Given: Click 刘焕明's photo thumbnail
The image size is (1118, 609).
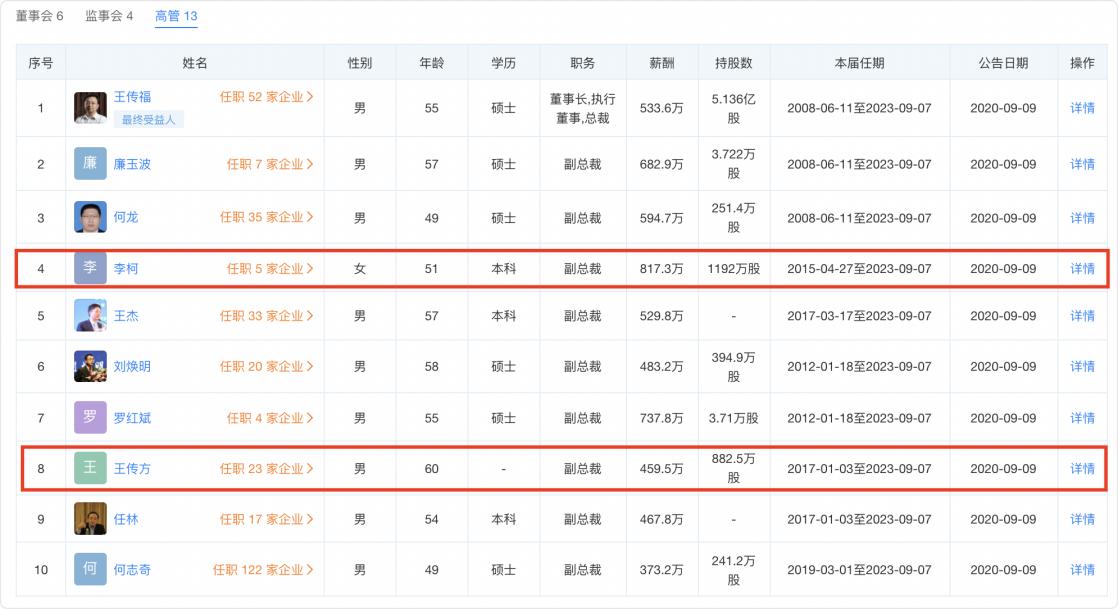Looking at the screenshot, I should tap(91, 367).
